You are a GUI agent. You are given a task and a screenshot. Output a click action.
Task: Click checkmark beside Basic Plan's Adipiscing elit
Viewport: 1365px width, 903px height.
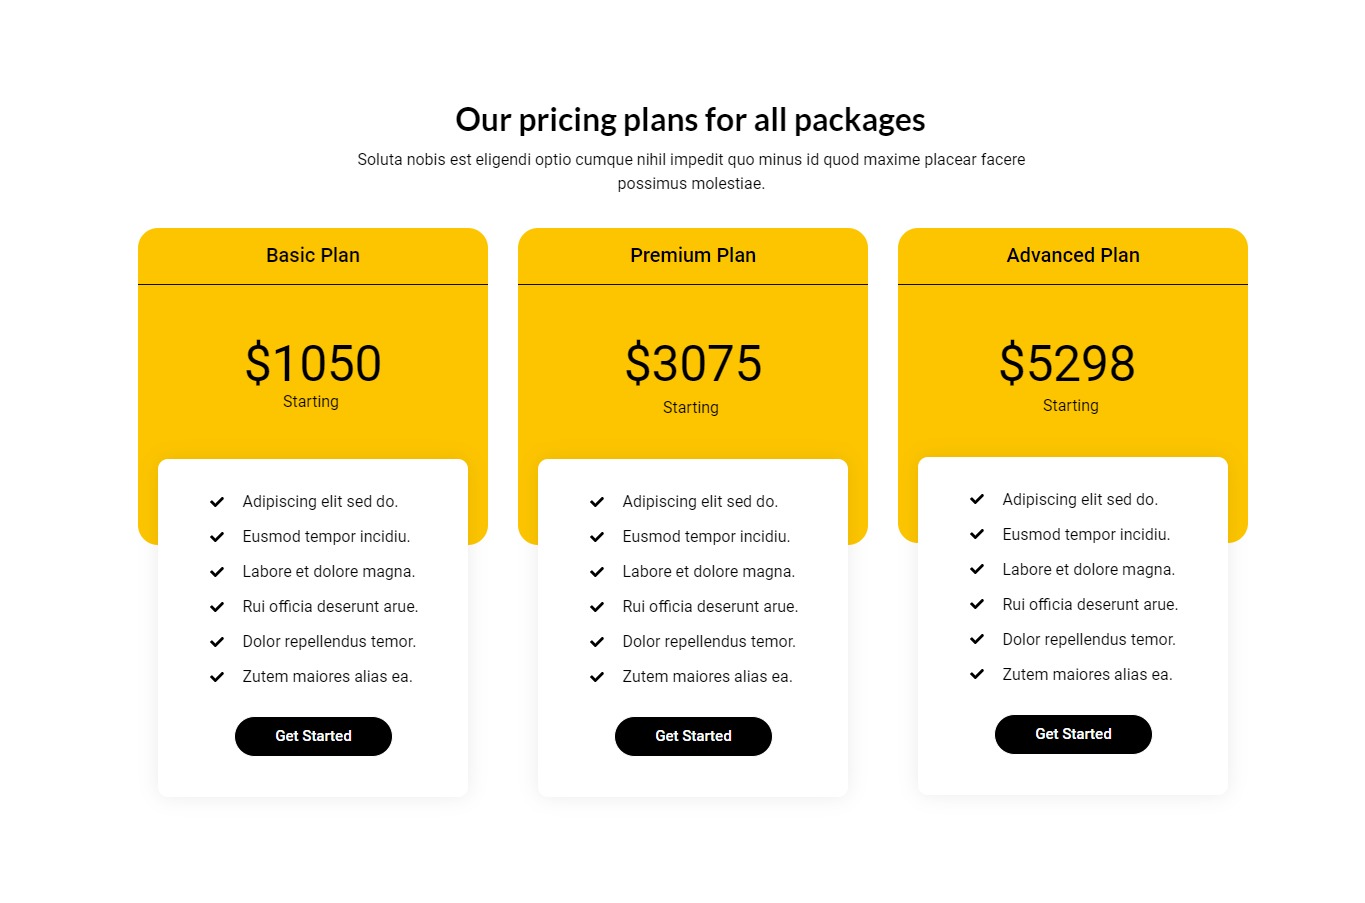217,502
